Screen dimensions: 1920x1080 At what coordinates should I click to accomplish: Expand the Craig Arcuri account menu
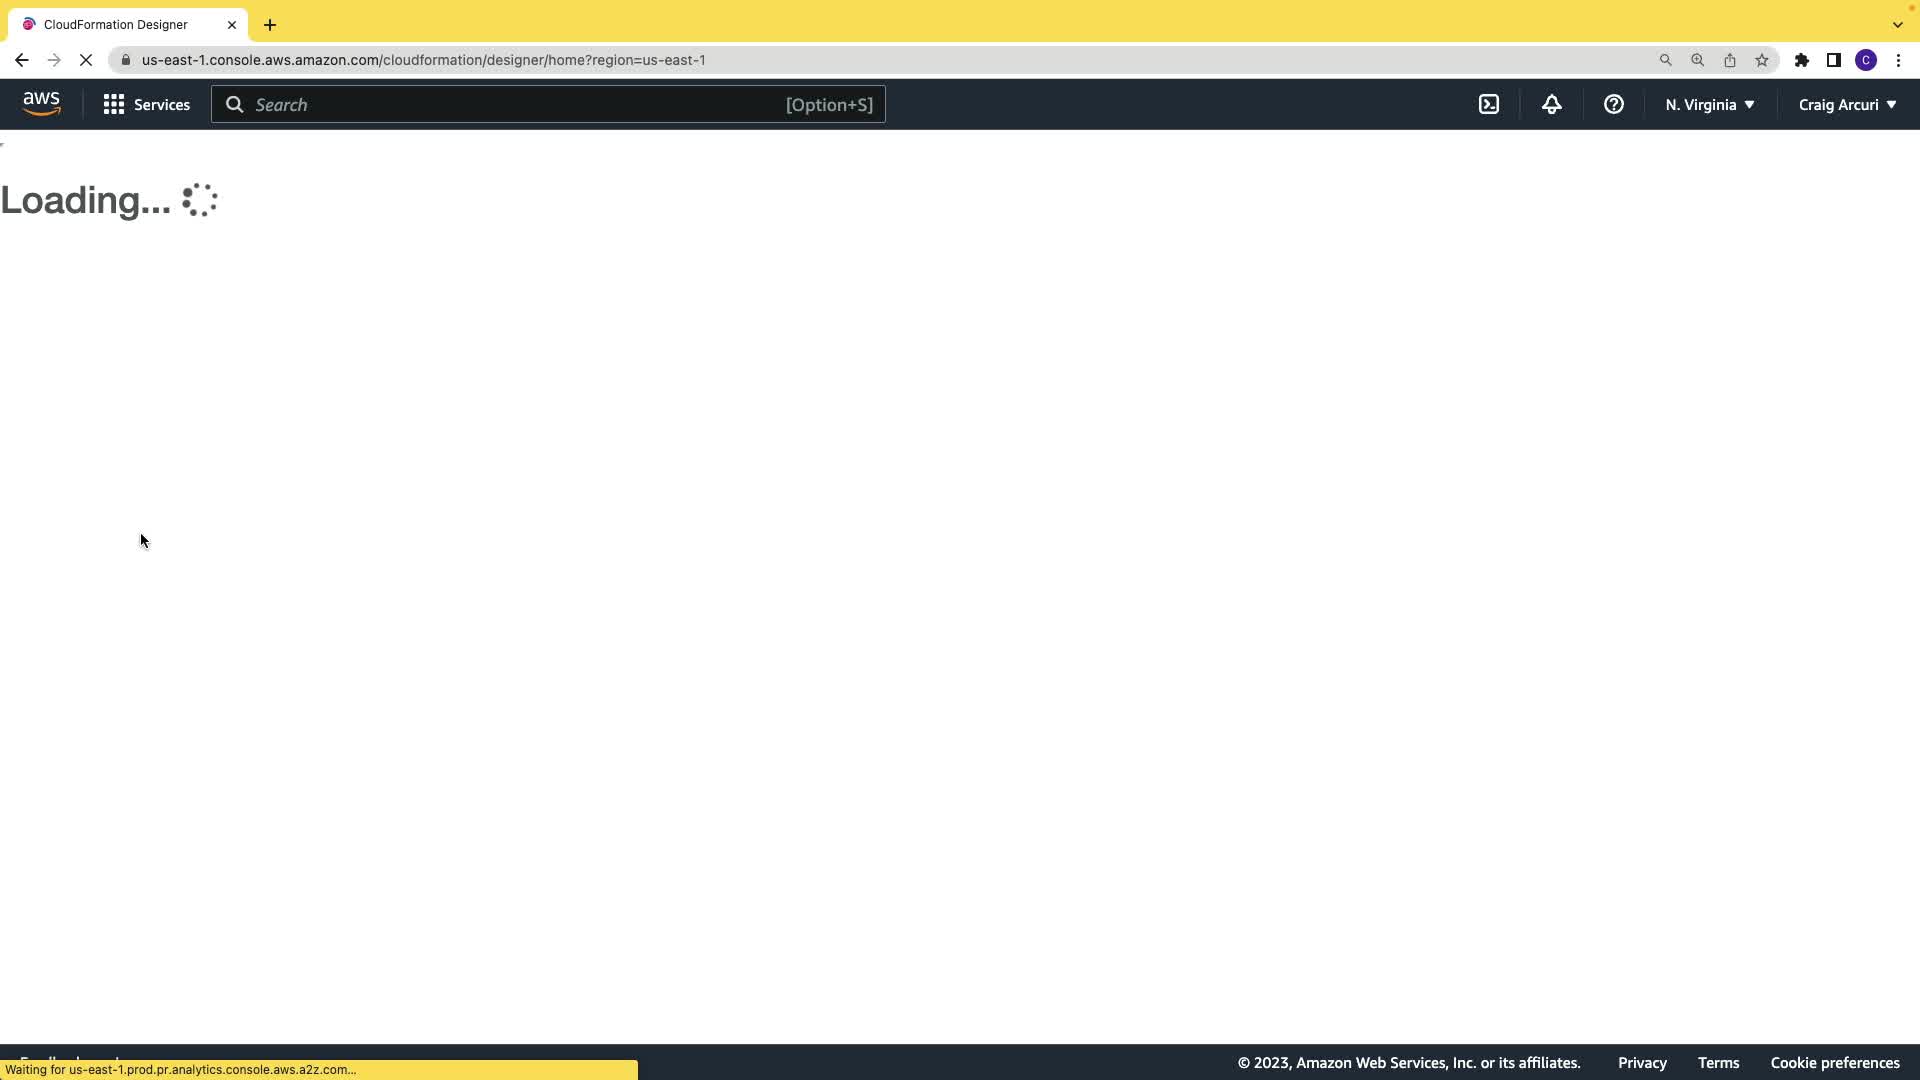pyautogui.click(x=1846, y=104)
